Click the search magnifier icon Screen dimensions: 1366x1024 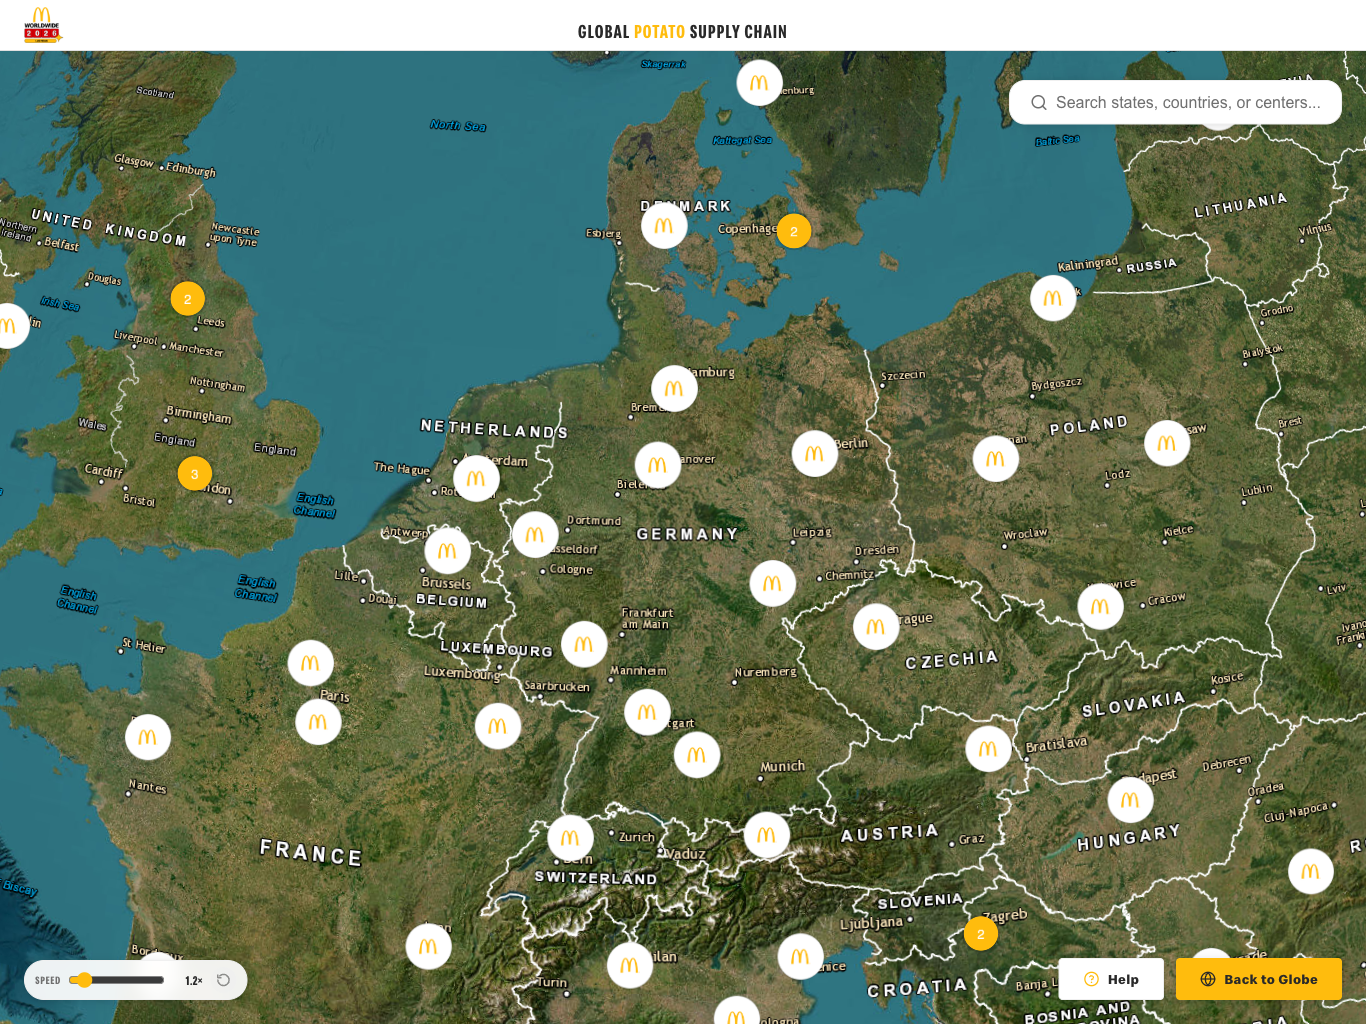tap(1039, 102)
